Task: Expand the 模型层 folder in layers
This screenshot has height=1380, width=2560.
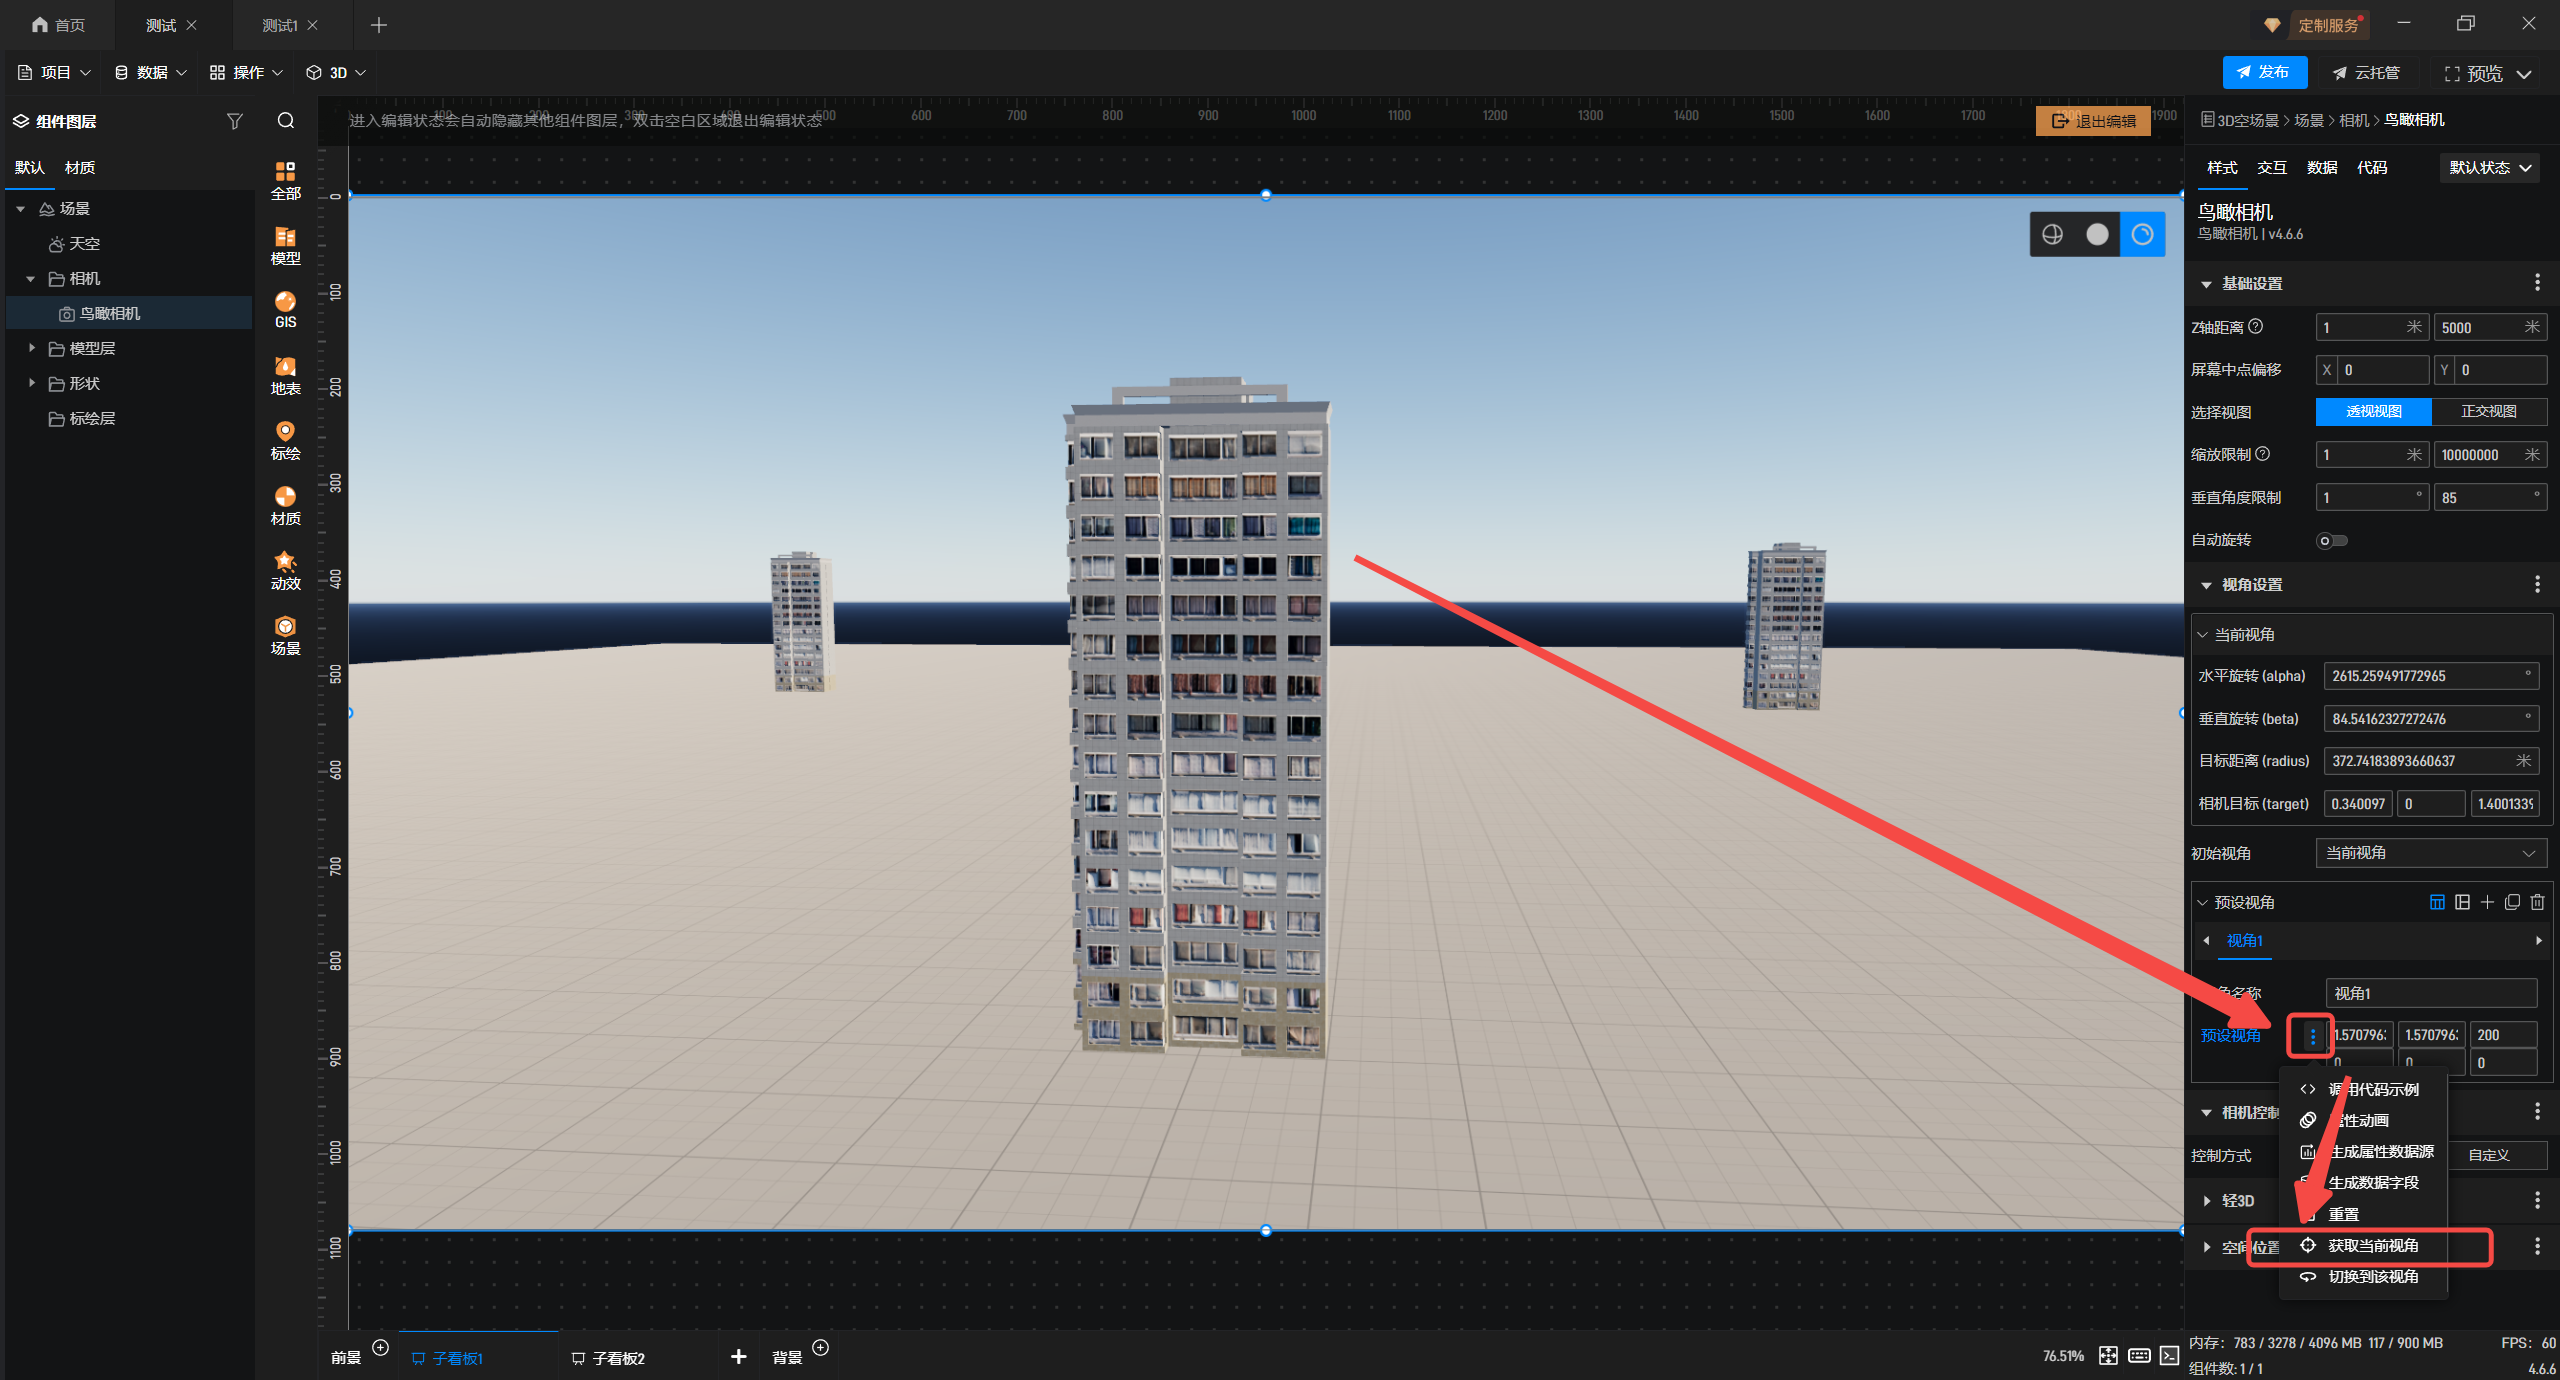Action: (x=32, y=348)
